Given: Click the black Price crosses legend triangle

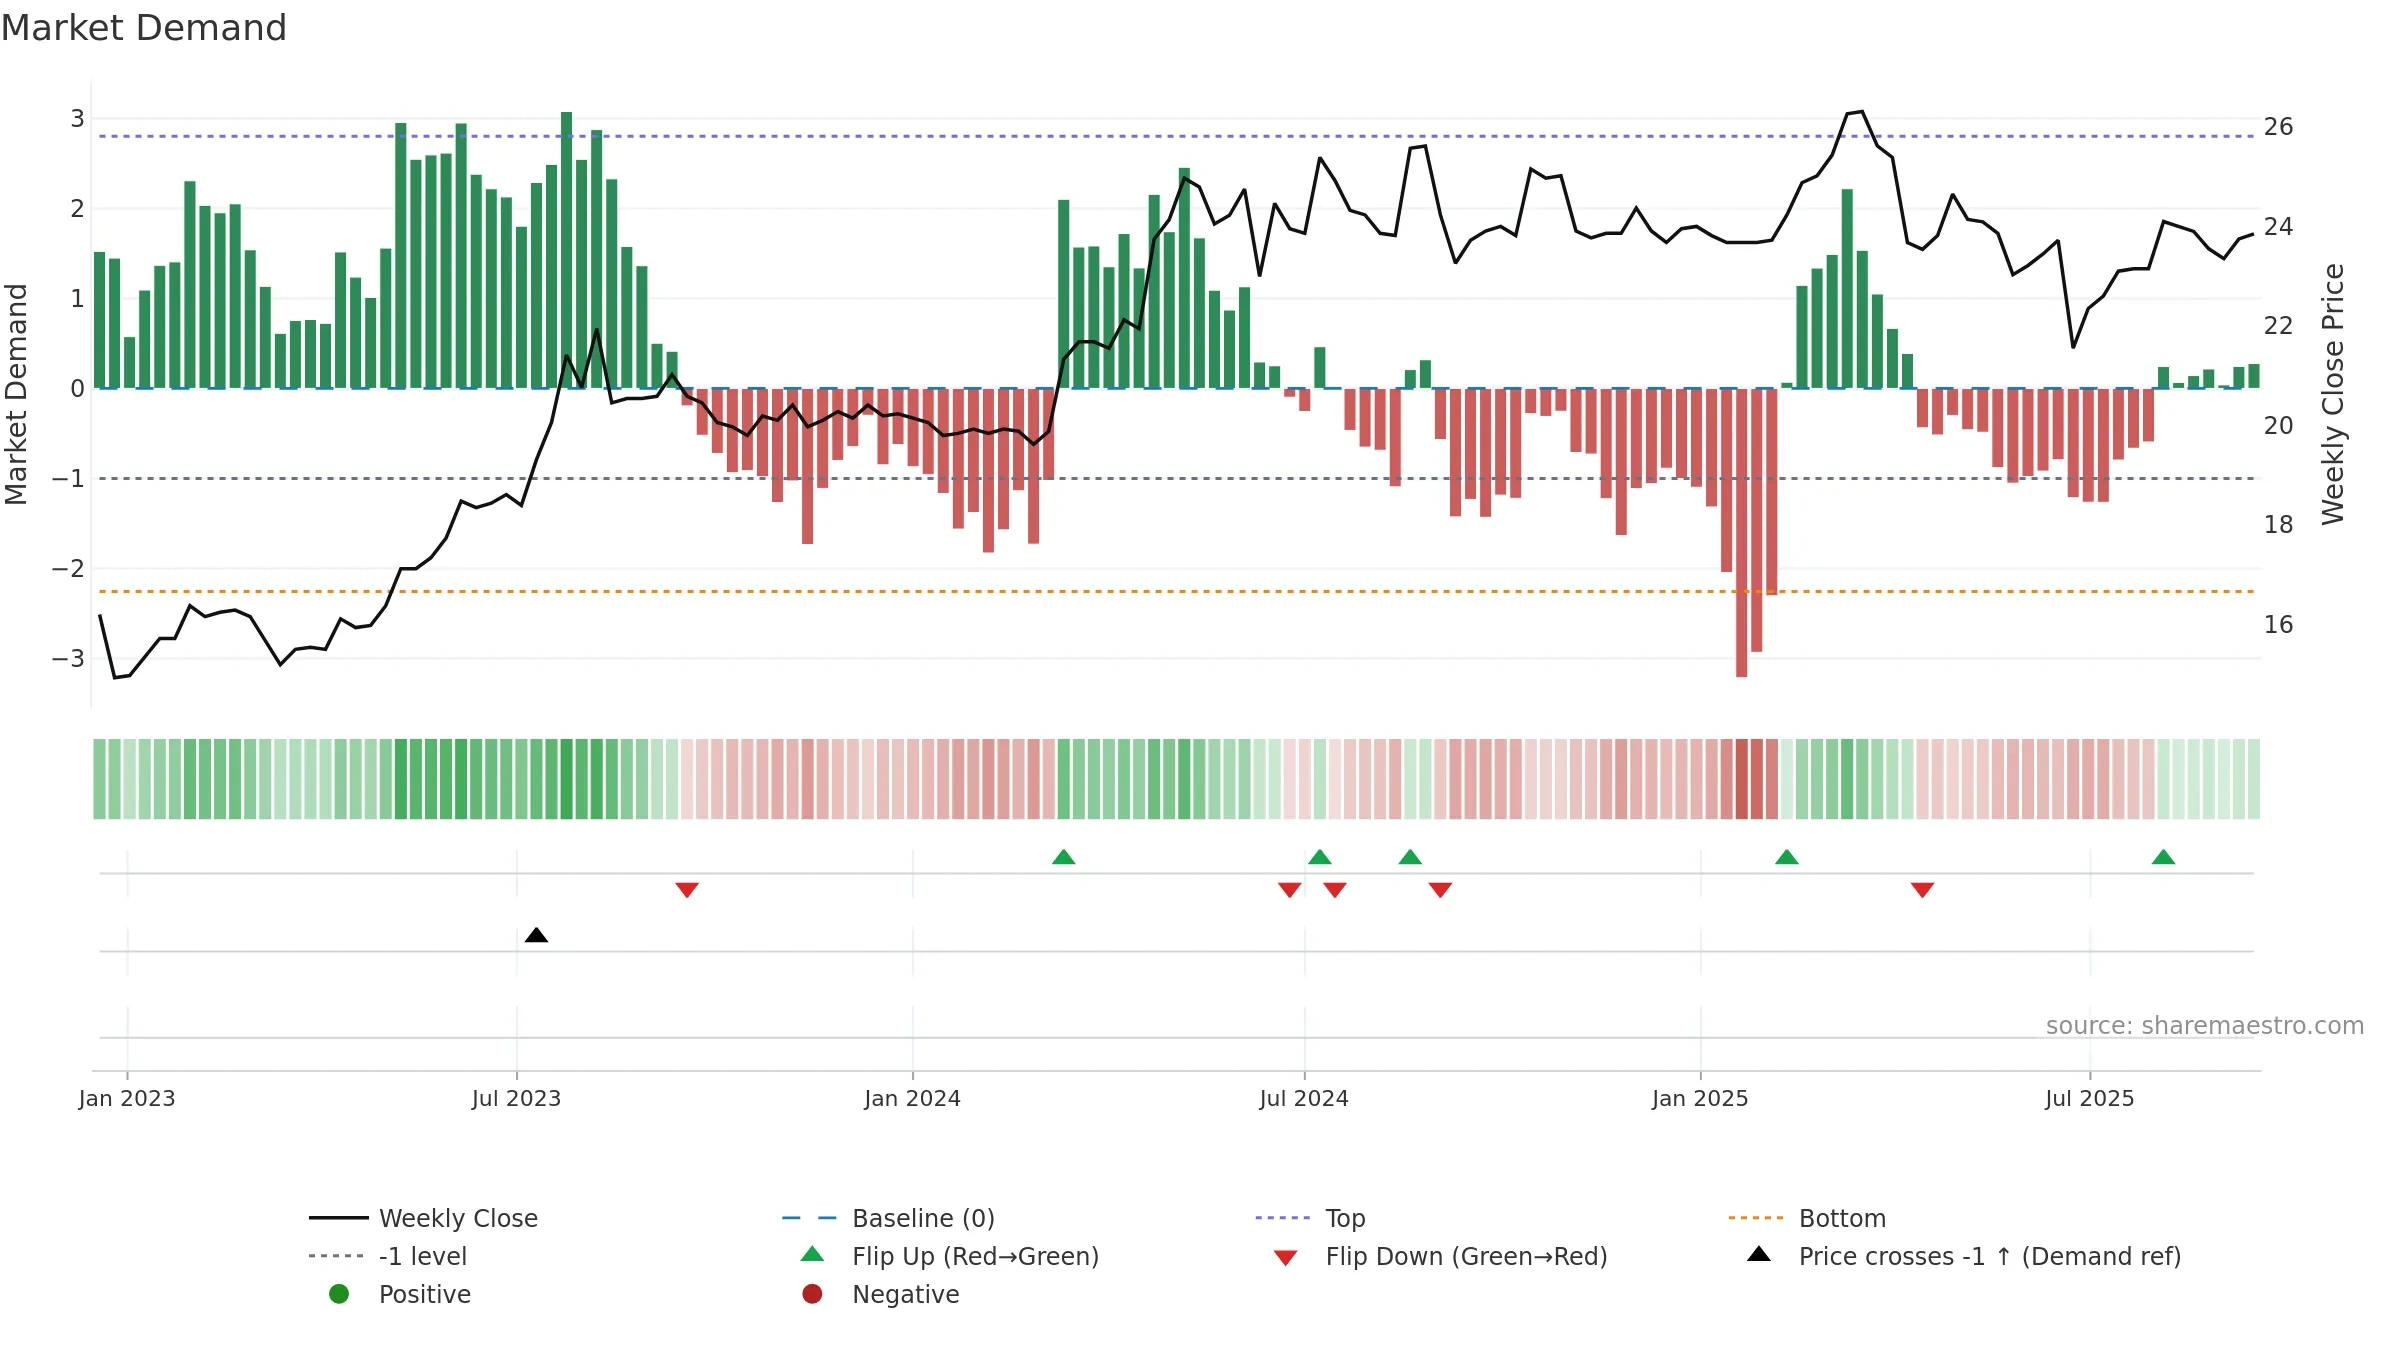Looking at the screenshot, I should 1759,1254.
